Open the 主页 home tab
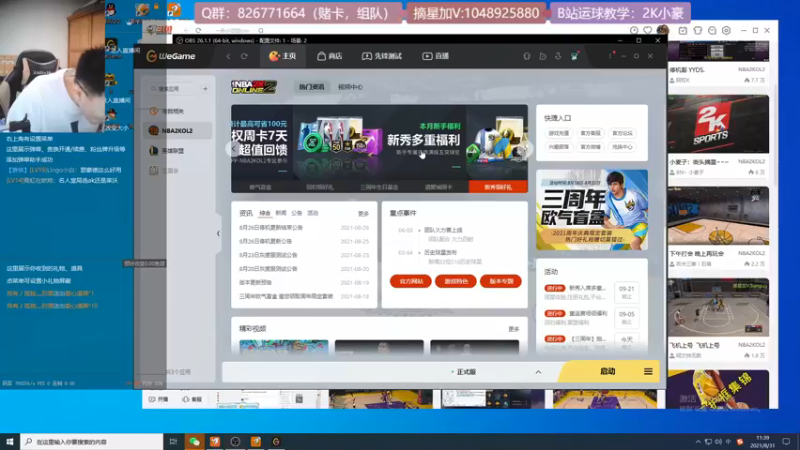The height and width of the screenshot is (450, 800). (283, 56)
